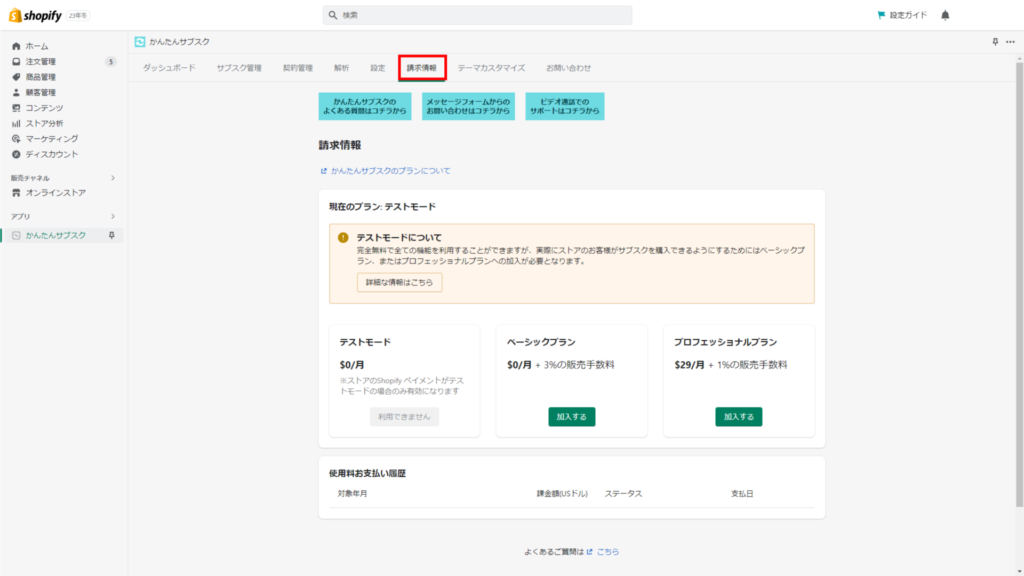Screen dimensions: 1024x576
Task: Click the ストア分析 bar chart icon
Action: [16, 123]
